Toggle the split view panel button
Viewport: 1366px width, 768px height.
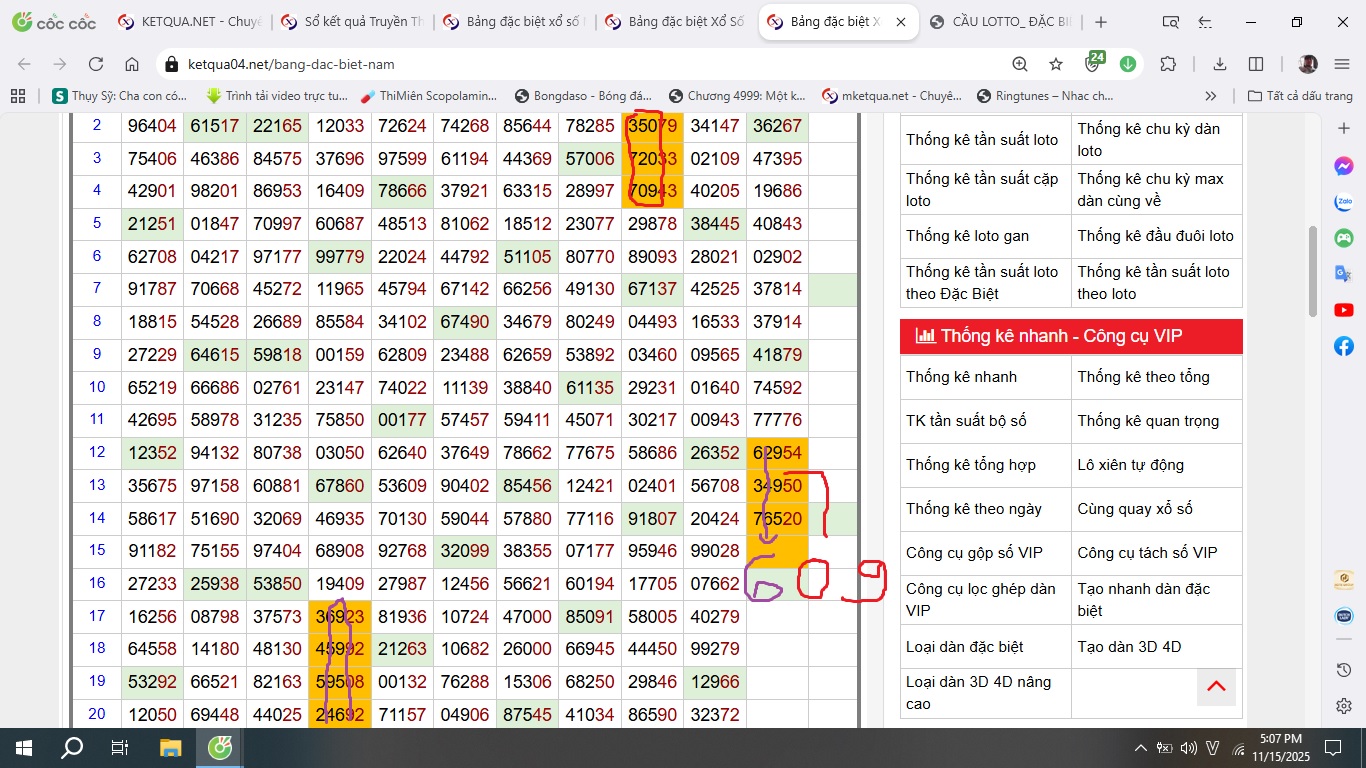coord(1171,22)
